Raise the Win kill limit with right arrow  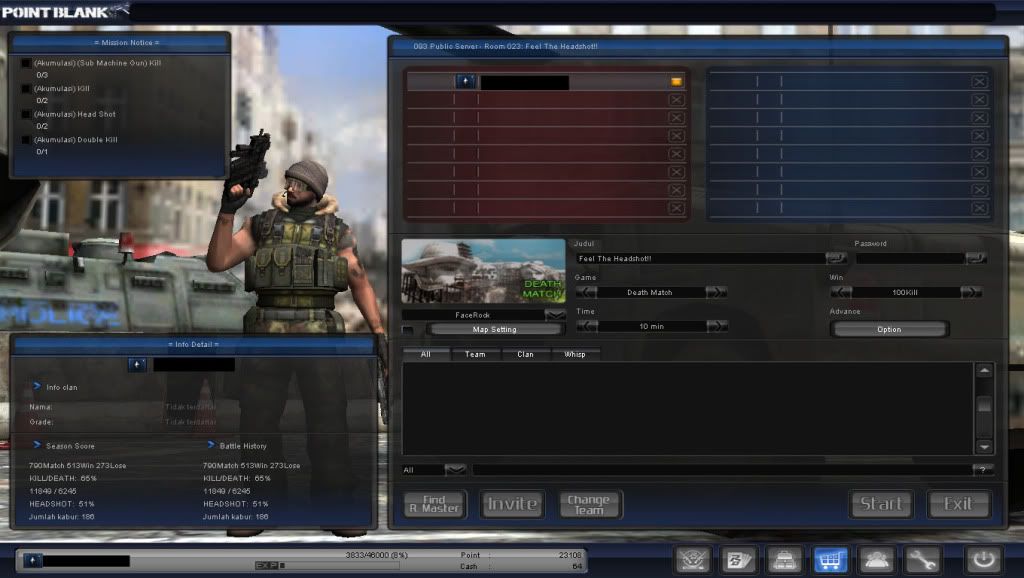point(971,292)
